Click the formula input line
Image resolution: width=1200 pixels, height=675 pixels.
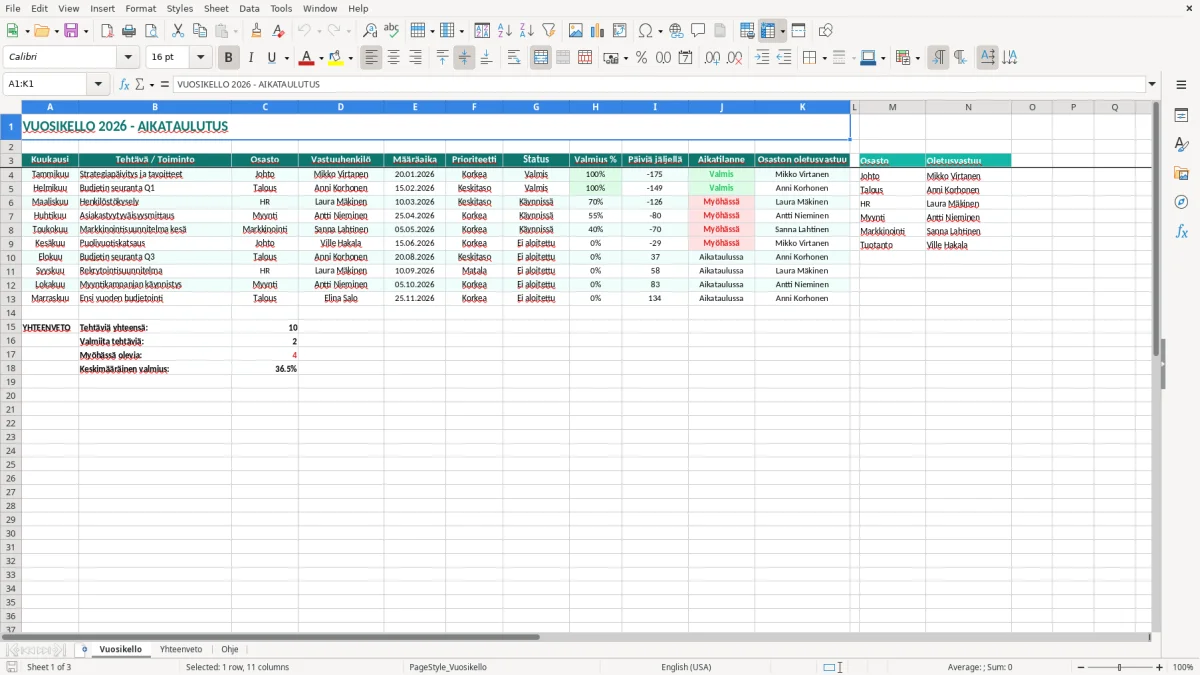pyautogui.click(x=658, y=84)
